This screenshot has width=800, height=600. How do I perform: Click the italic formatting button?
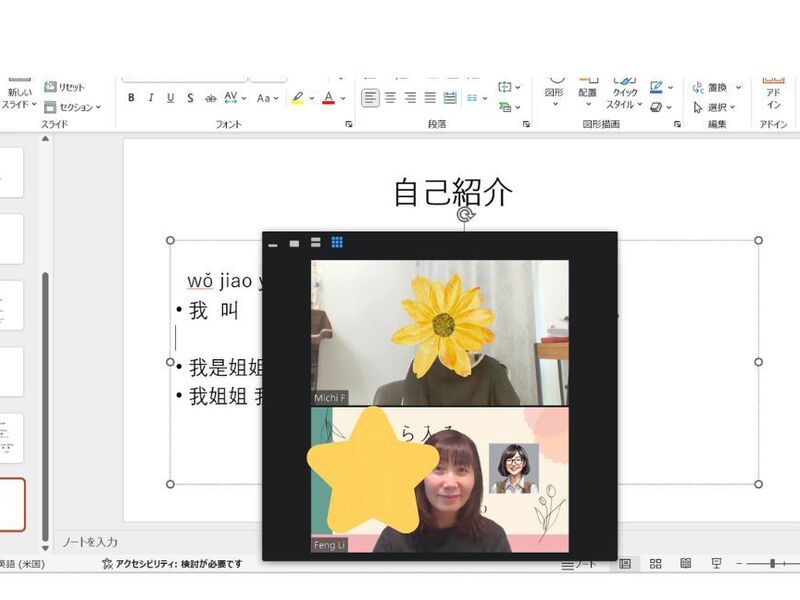point(151,98)
